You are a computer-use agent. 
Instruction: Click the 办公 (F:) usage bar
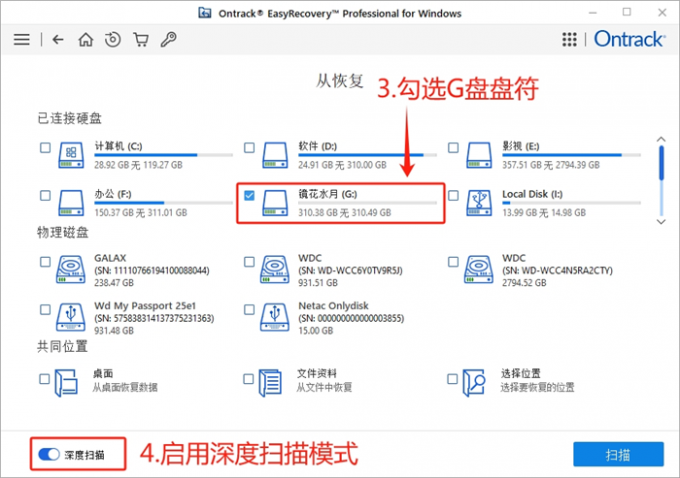pos(163,203)
